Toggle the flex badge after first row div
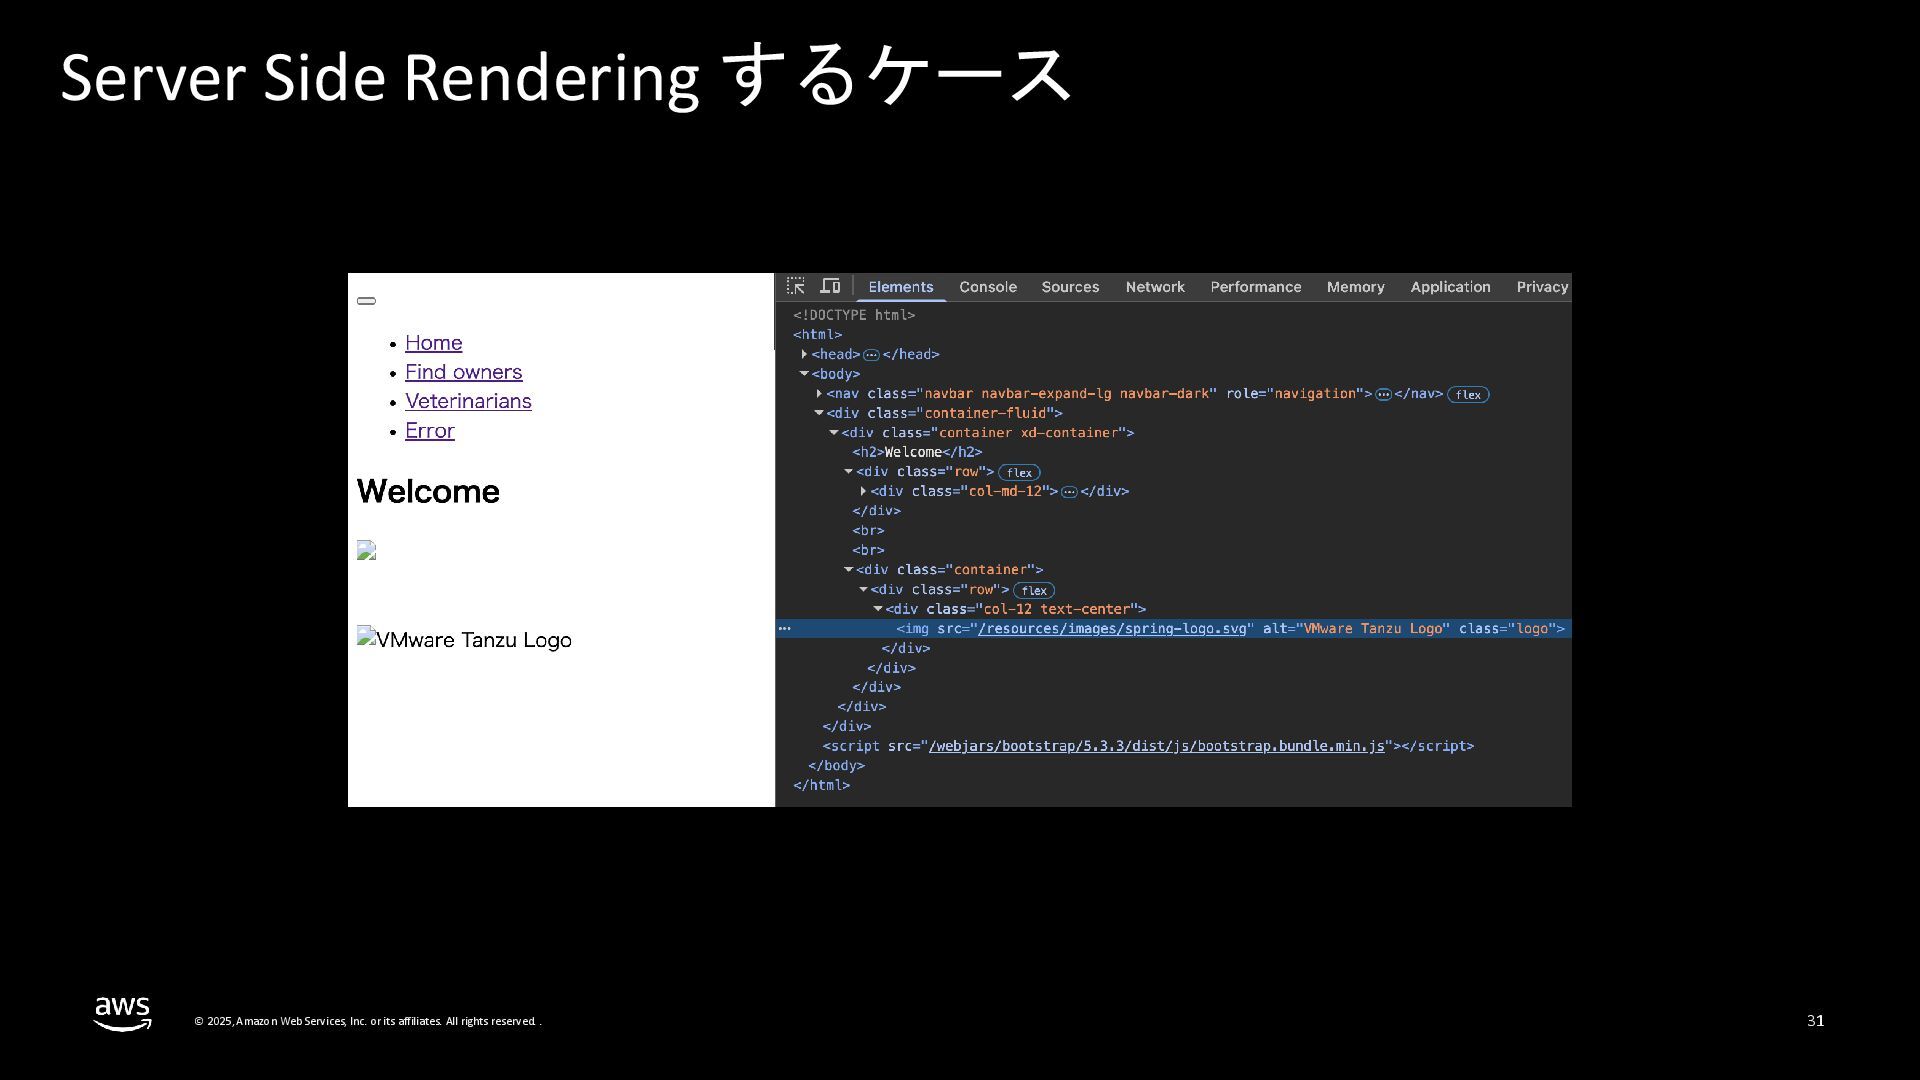Screen dimensions: 1920x1080 pyautogui.click(x=1019, y=473)
